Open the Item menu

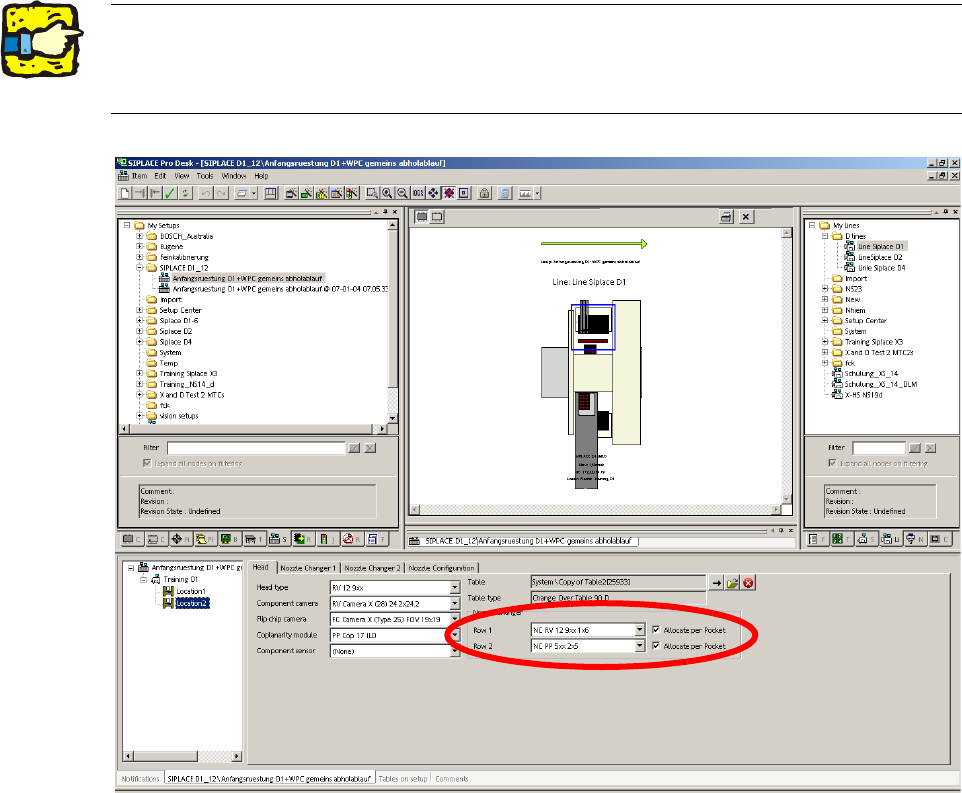(139, 176)
